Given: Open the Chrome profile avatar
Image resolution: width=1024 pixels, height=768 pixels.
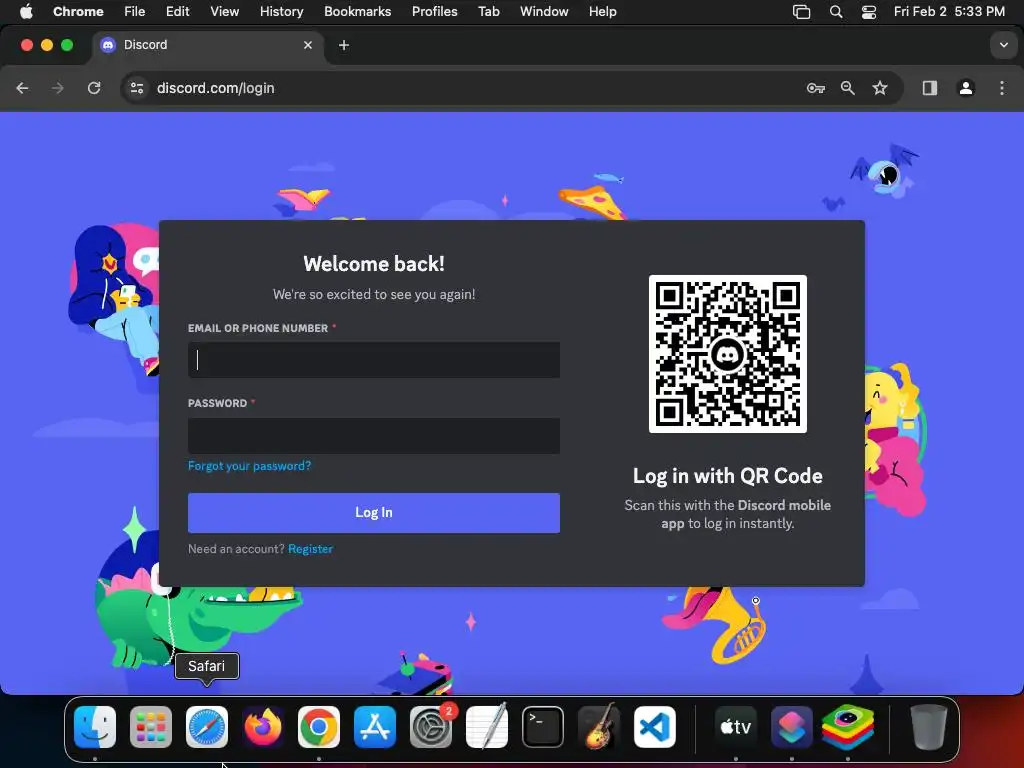Looking at the screenshot, I should tap(966, 88).
